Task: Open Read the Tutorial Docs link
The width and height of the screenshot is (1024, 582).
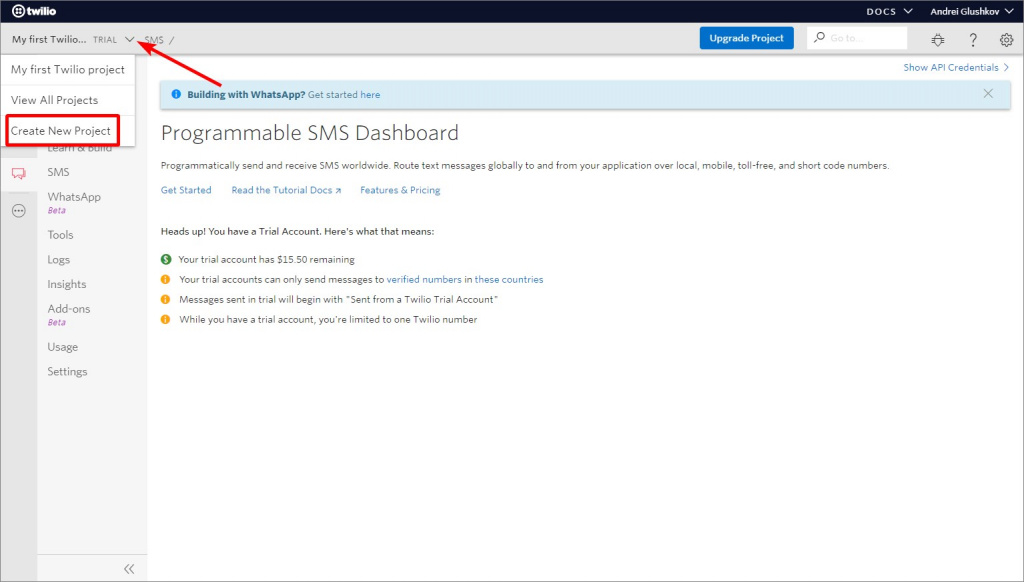Action: tap(286, 190)
